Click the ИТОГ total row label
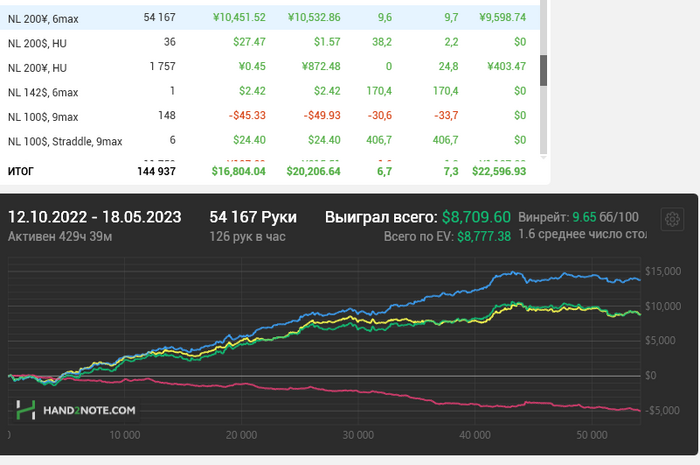Screen dimensions: 700x465 coord(21,171)
